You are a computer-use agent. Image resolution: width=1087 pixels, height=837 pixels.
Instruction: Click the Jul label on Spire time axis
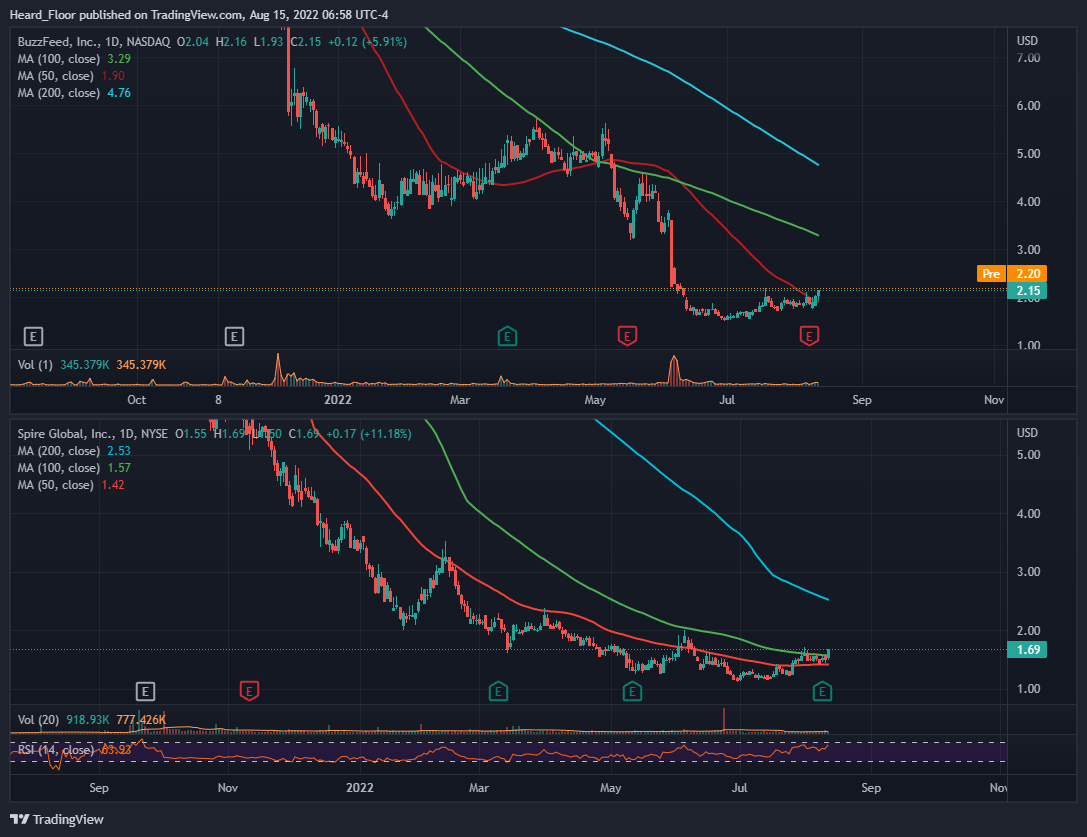740,788
